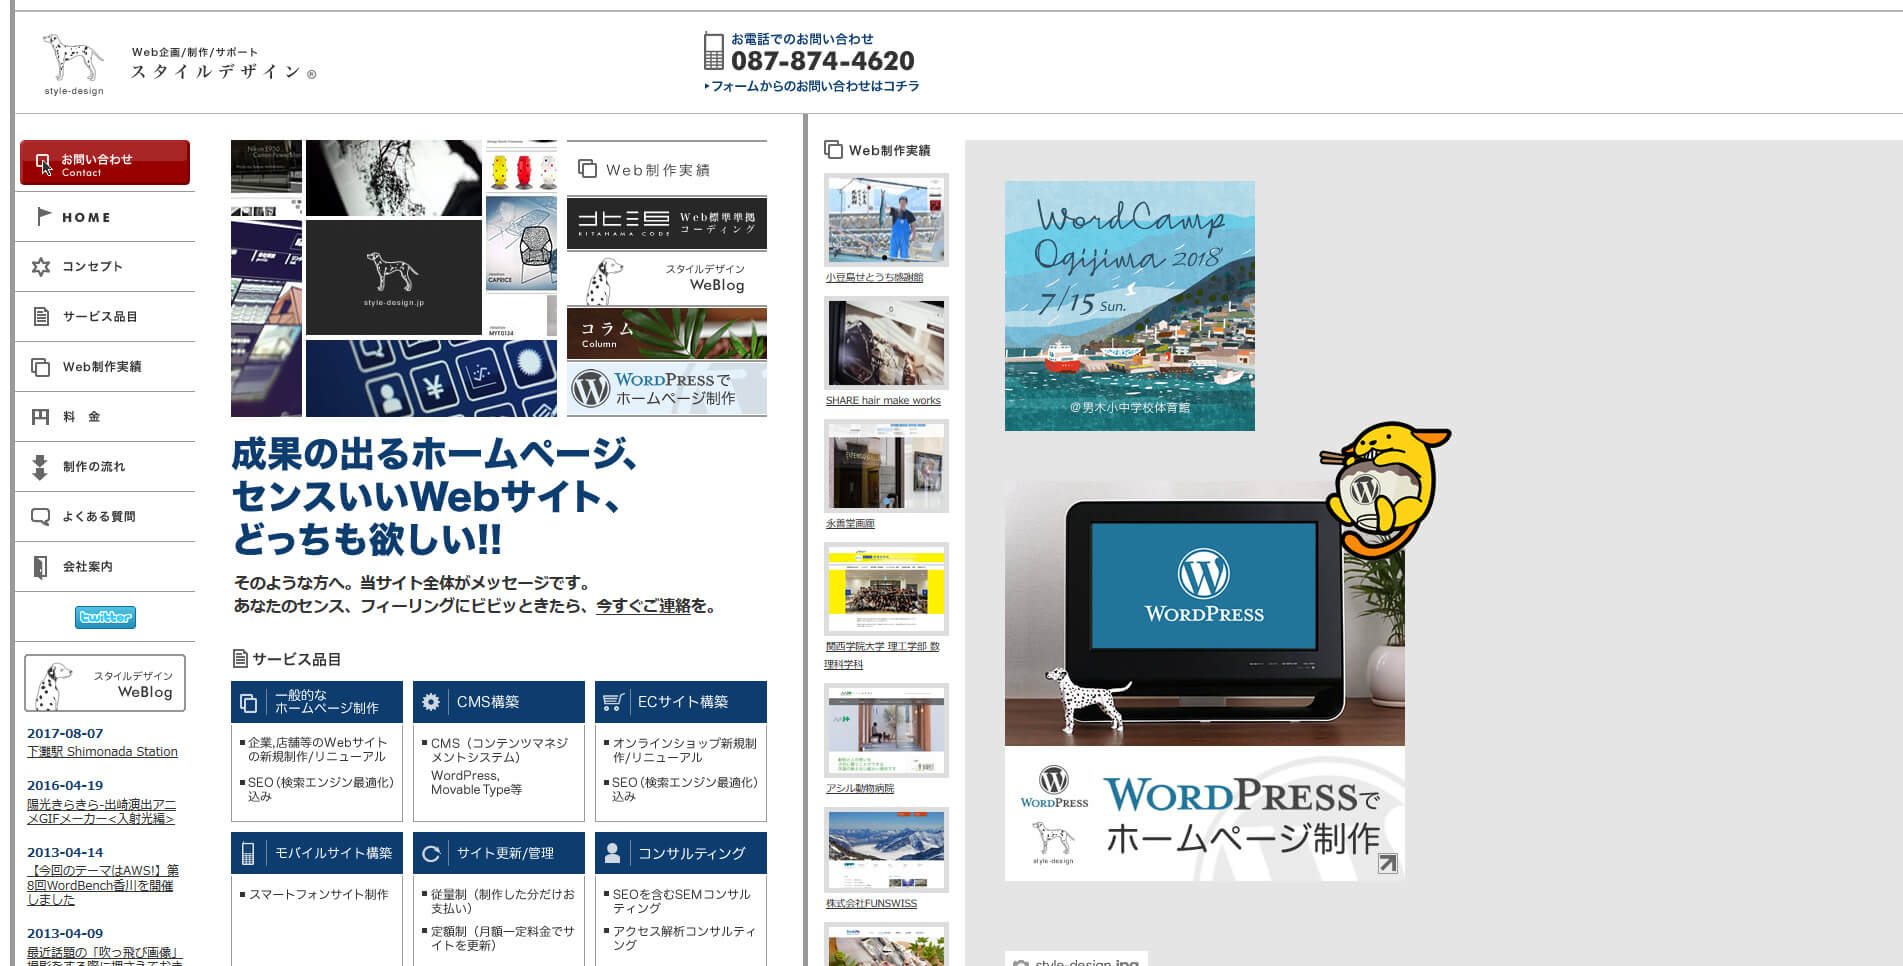Follow the 株式会社FUNSWISS link
This screenshot has width=1903, height=966.
[871, 903]
